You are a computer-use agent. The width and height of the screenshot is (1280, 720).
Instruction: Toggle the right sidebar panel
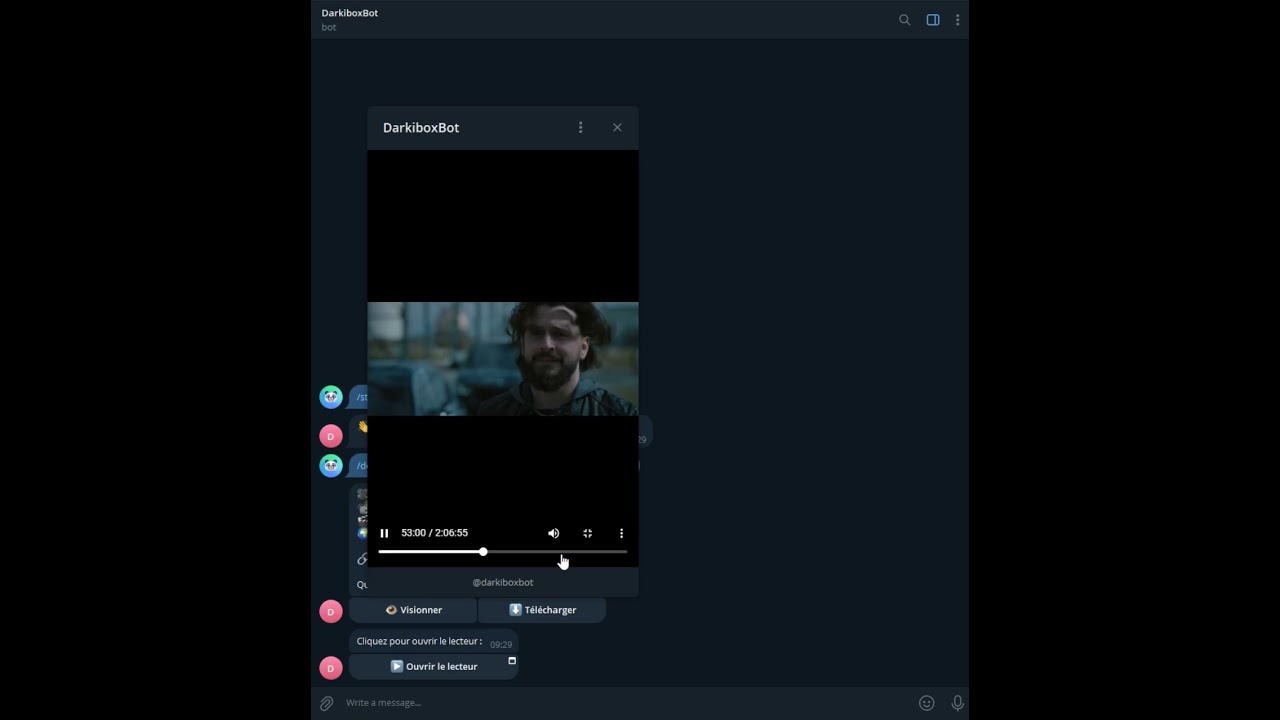(x=933, y=20)
